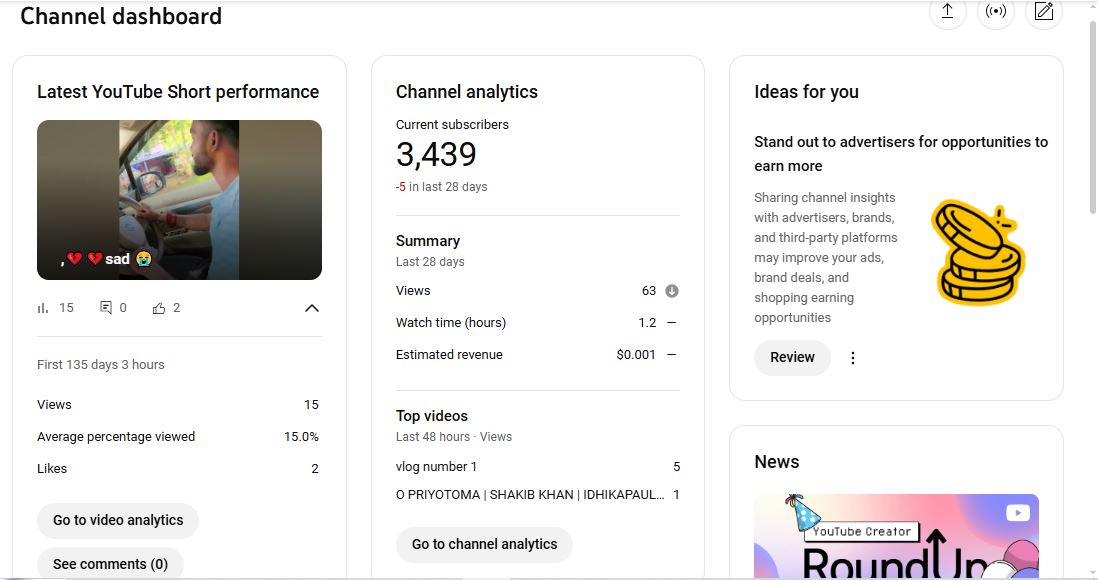This screenshot has width=1098, height=580.
Task: Click the views bar chart icon showing 15
Action: [43, 308]
